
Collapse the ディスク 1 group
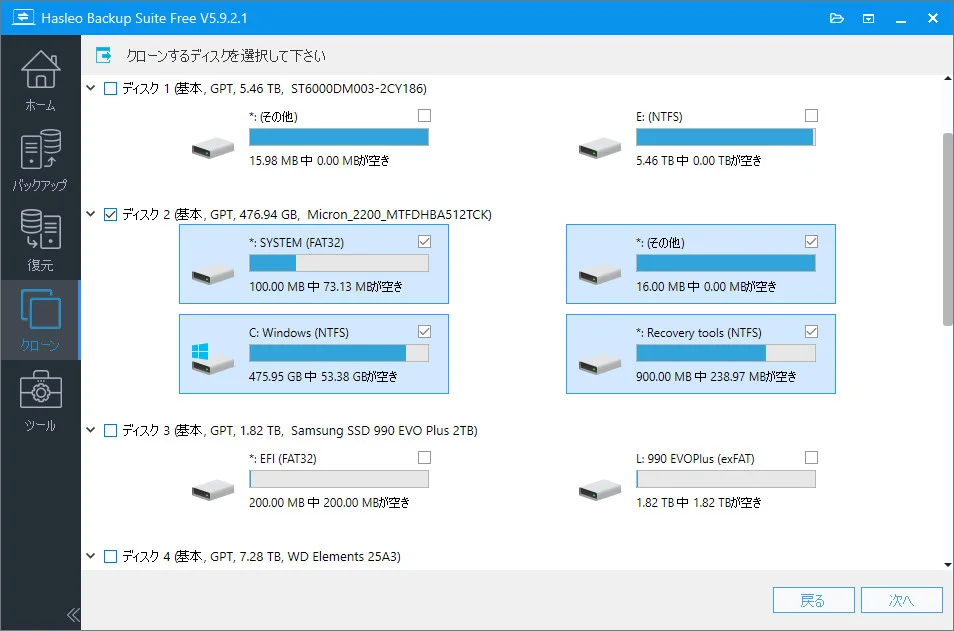(x=91, y=88)
